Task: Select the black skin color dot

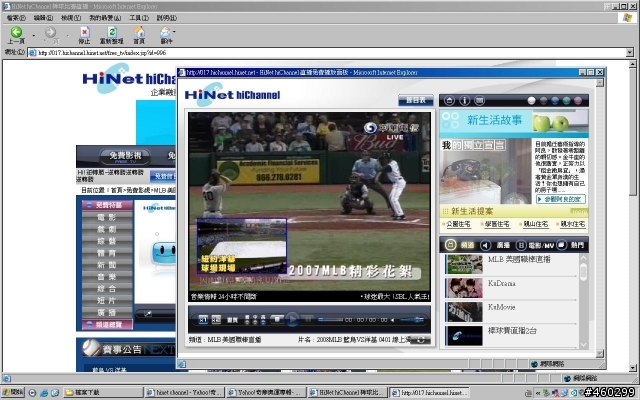Action: click(x=543, y=100)
